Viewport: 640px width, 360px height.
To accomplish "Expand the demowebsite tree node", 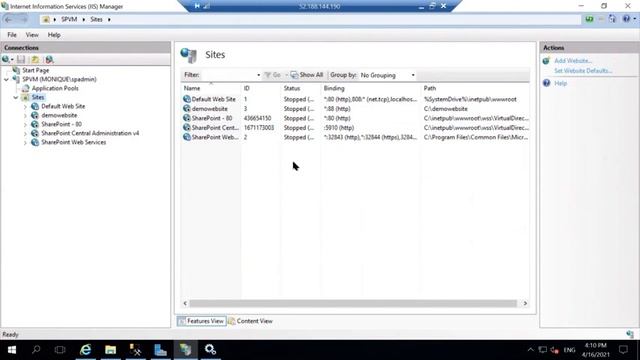I will [25, 116].
